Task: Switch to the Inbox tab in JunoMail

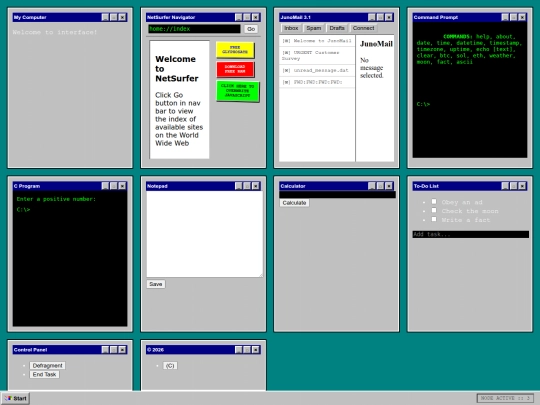Action: tap(291, 28)
